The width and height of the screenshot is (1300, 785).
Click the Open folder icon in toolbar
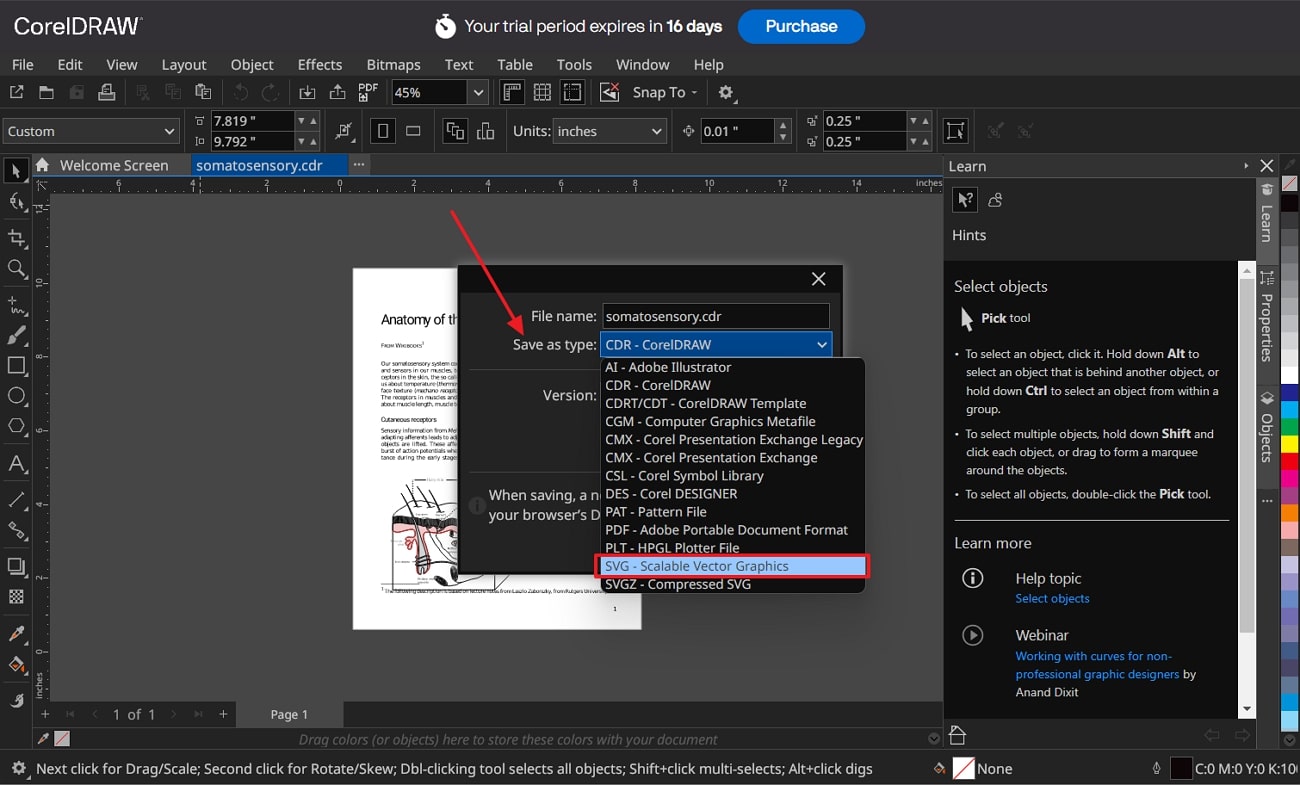tap(46, 92)
